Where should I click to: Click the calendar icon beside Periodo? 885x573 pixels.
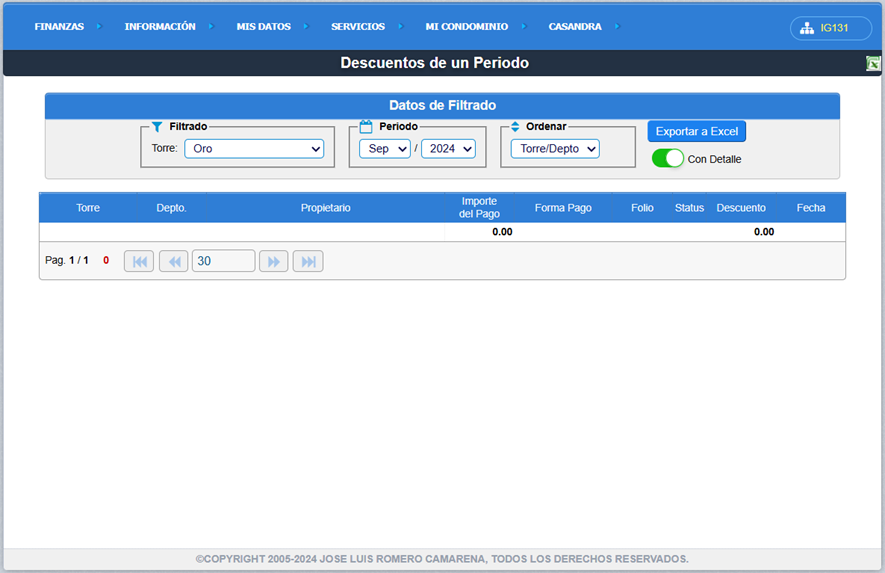[x=366, y=127]
